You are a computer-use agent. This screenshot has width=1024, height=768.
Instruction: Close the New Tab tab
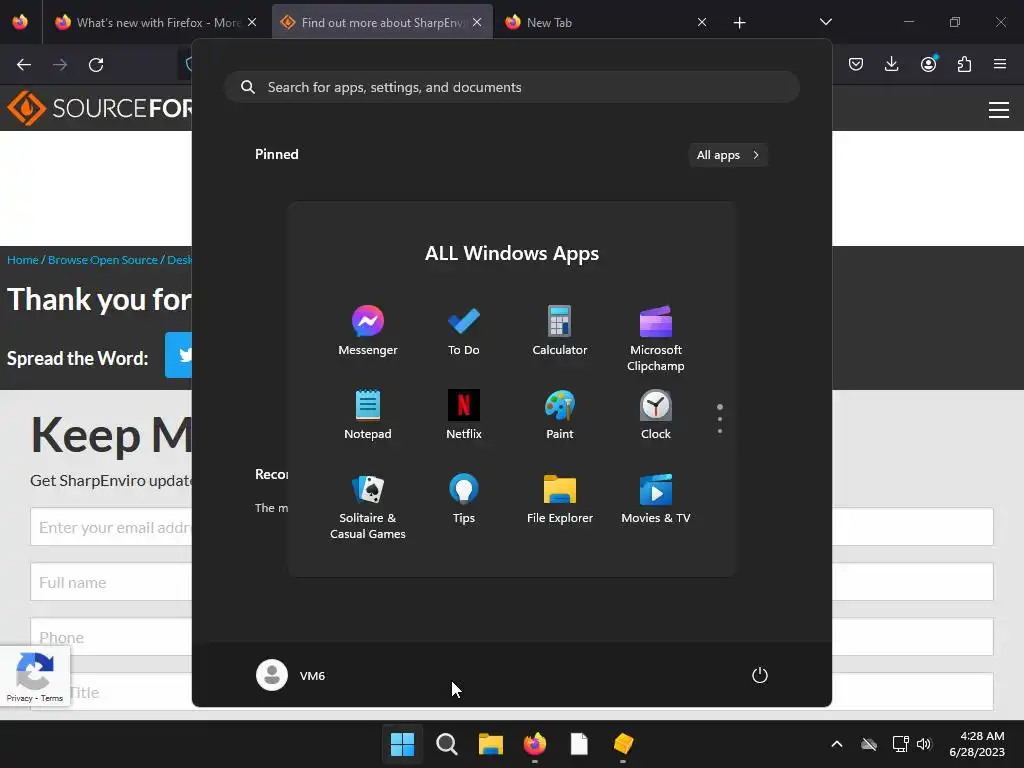click(702, 22)
